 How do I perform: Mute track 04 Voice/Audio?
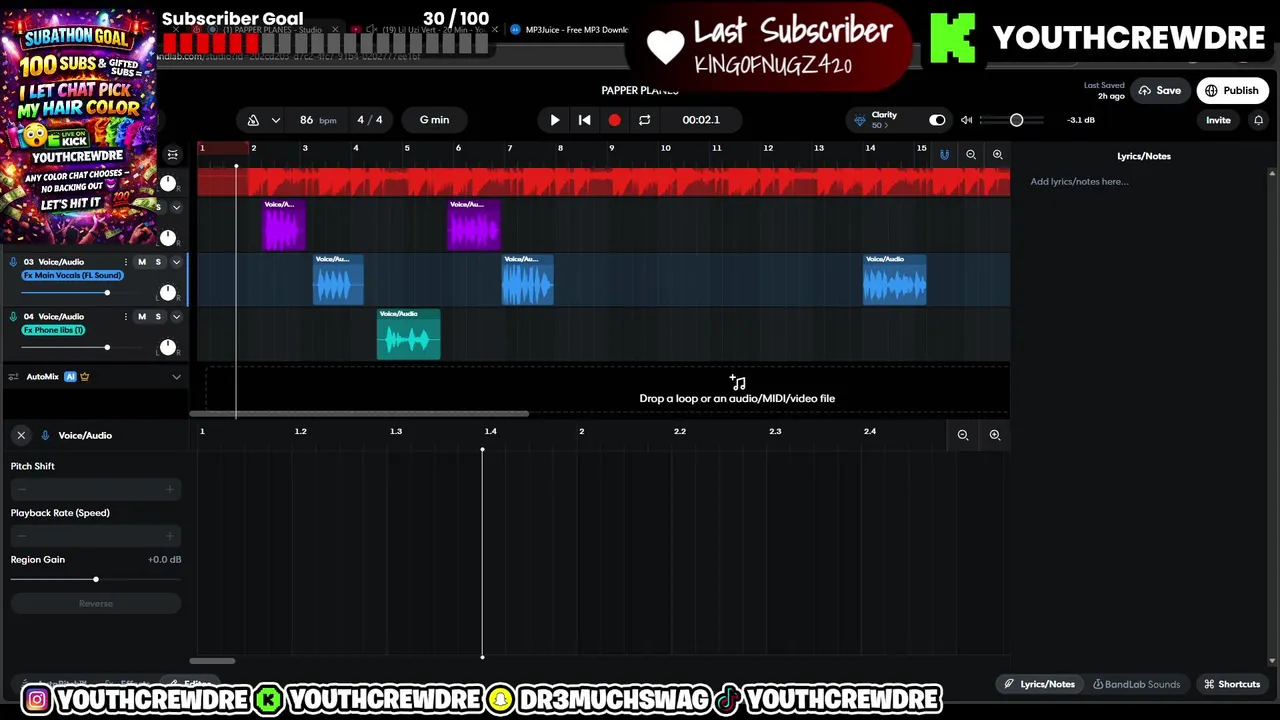142,317
